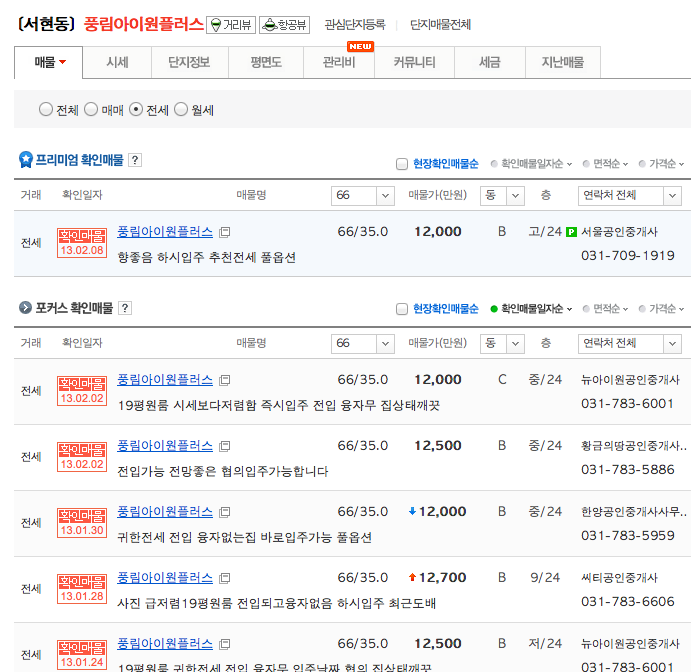Click the 씨티공인중개사 agency name
The width and height of the screenshot is (691, 672).
pos(619,578)
